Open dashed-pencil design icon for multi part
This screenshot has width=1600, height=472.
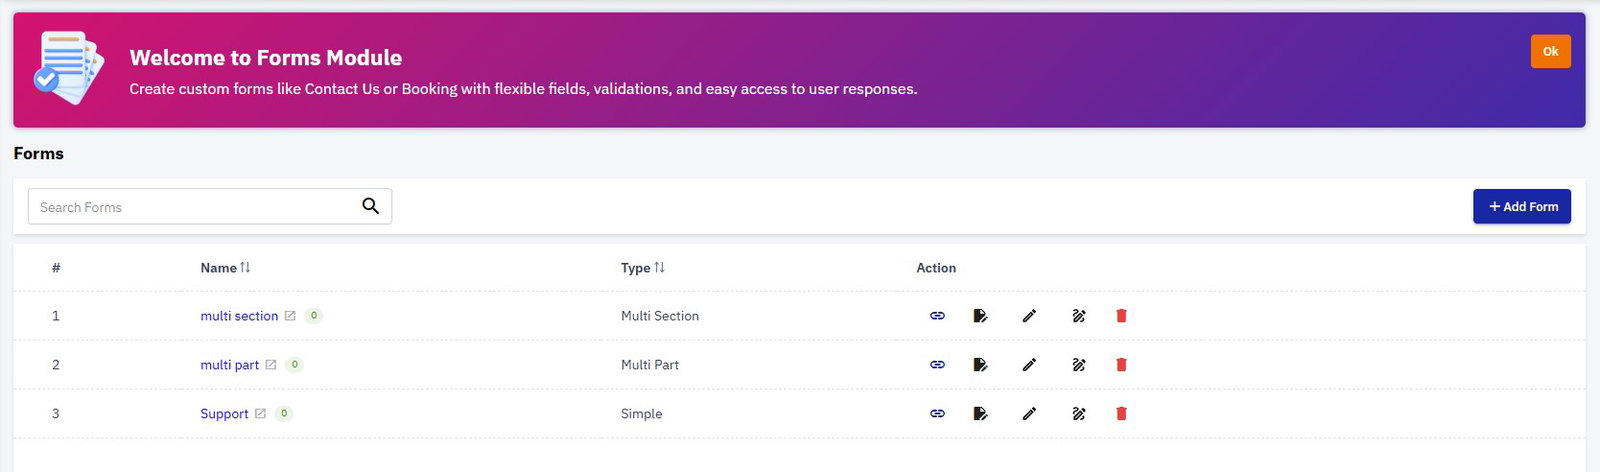tap(1078, 365)
